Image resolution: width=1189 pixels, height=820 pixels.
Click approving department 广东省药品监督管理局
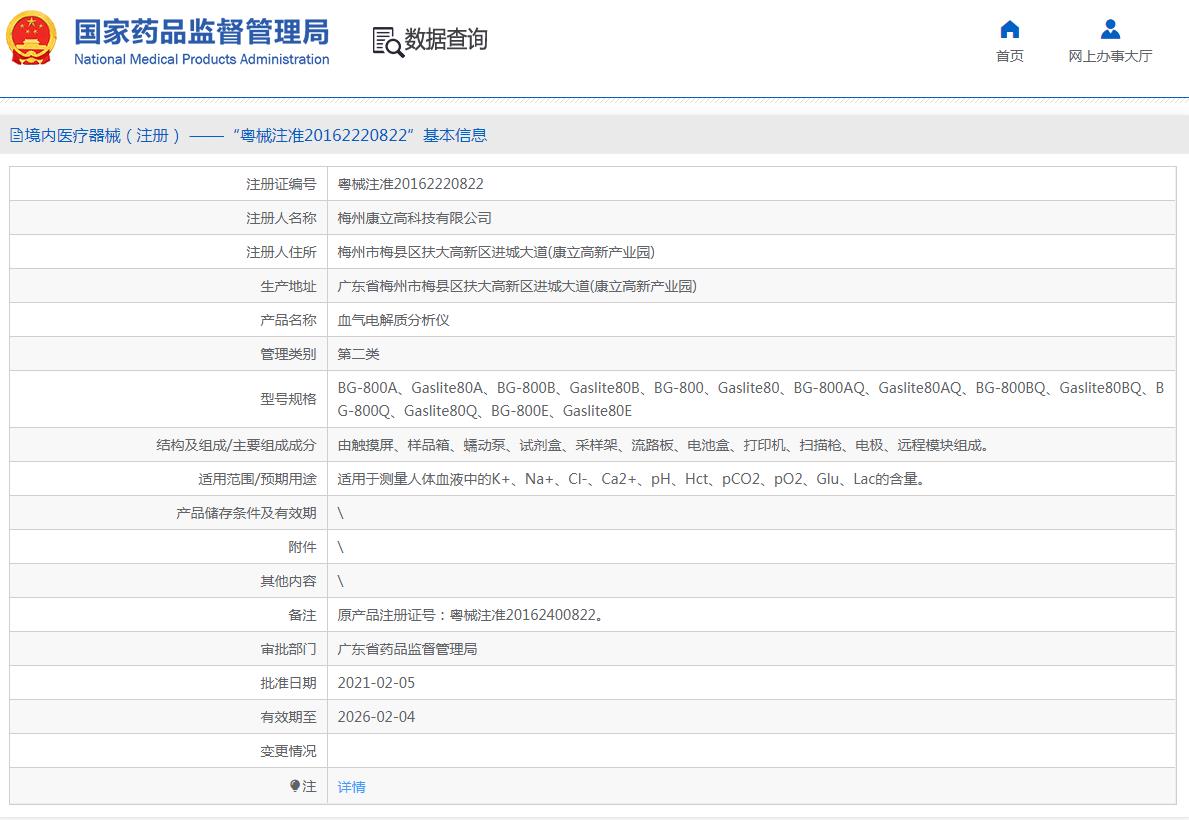pyautogui.click(x=407, y=649)
